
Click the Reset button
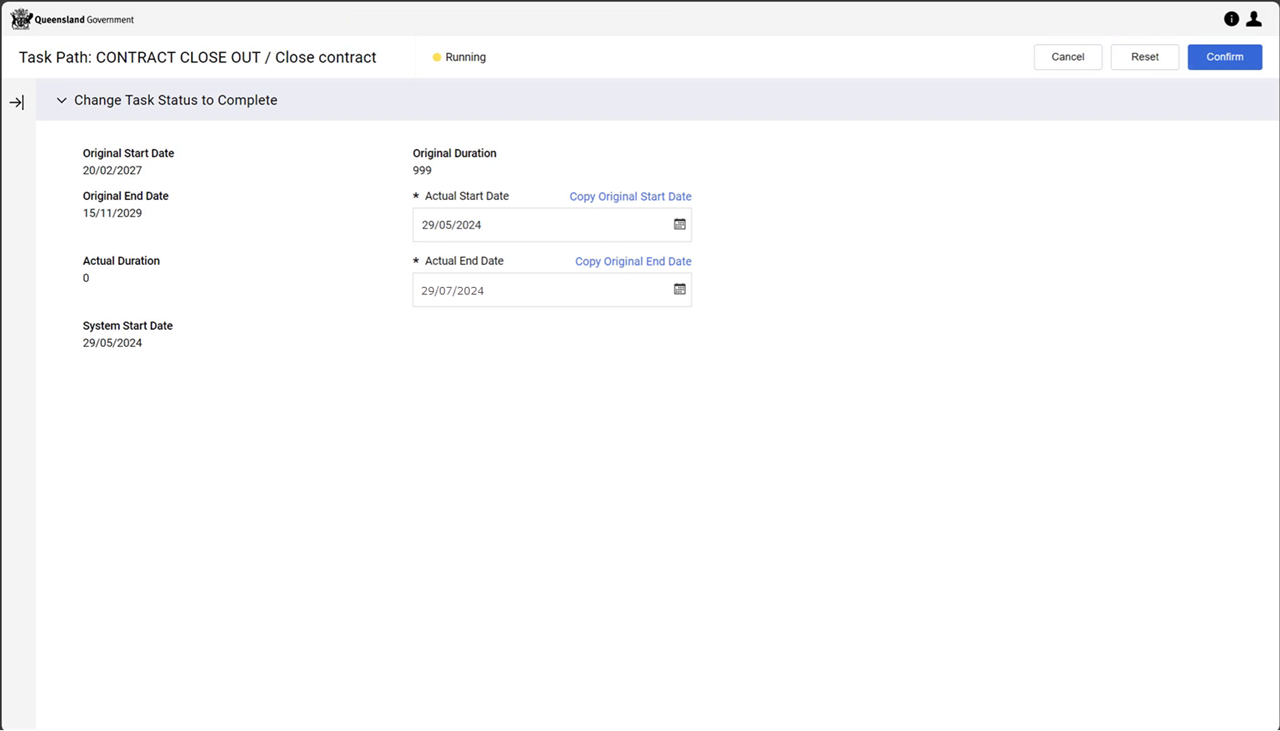(1145, 57)
